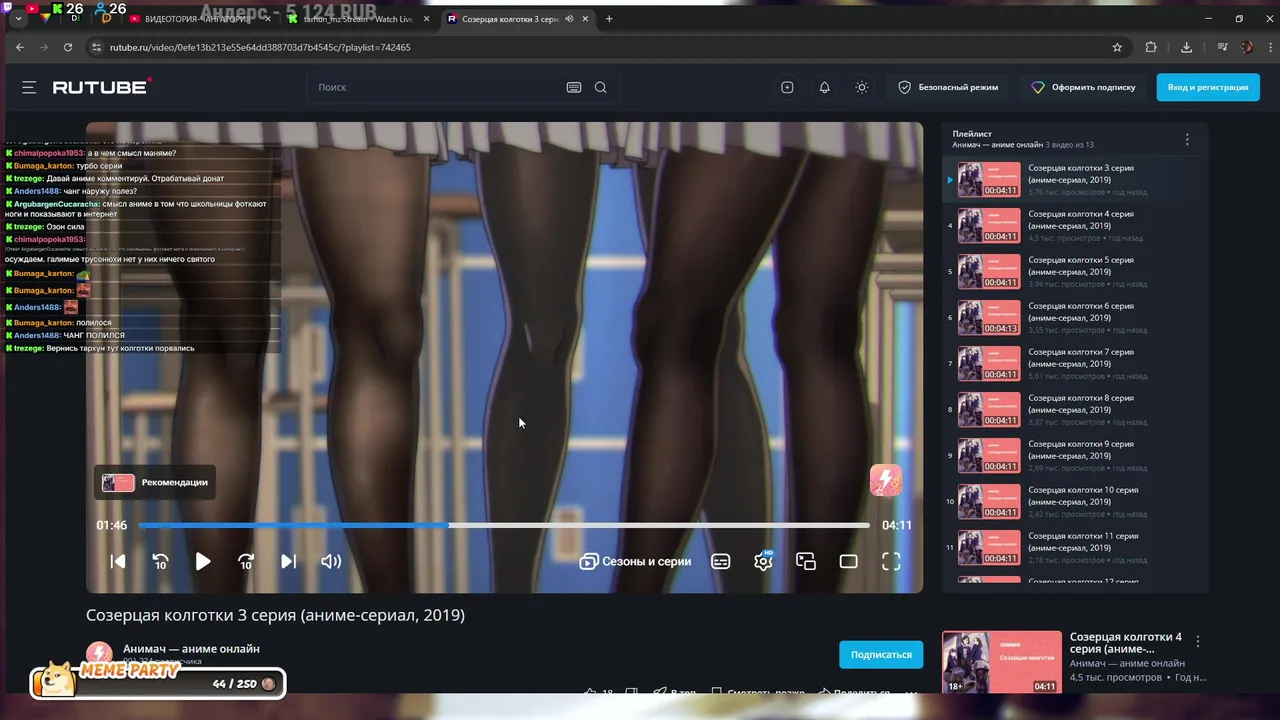The image size is (1280, 720).
Task: Focus the Поиск search field
Action: [435, 87]
